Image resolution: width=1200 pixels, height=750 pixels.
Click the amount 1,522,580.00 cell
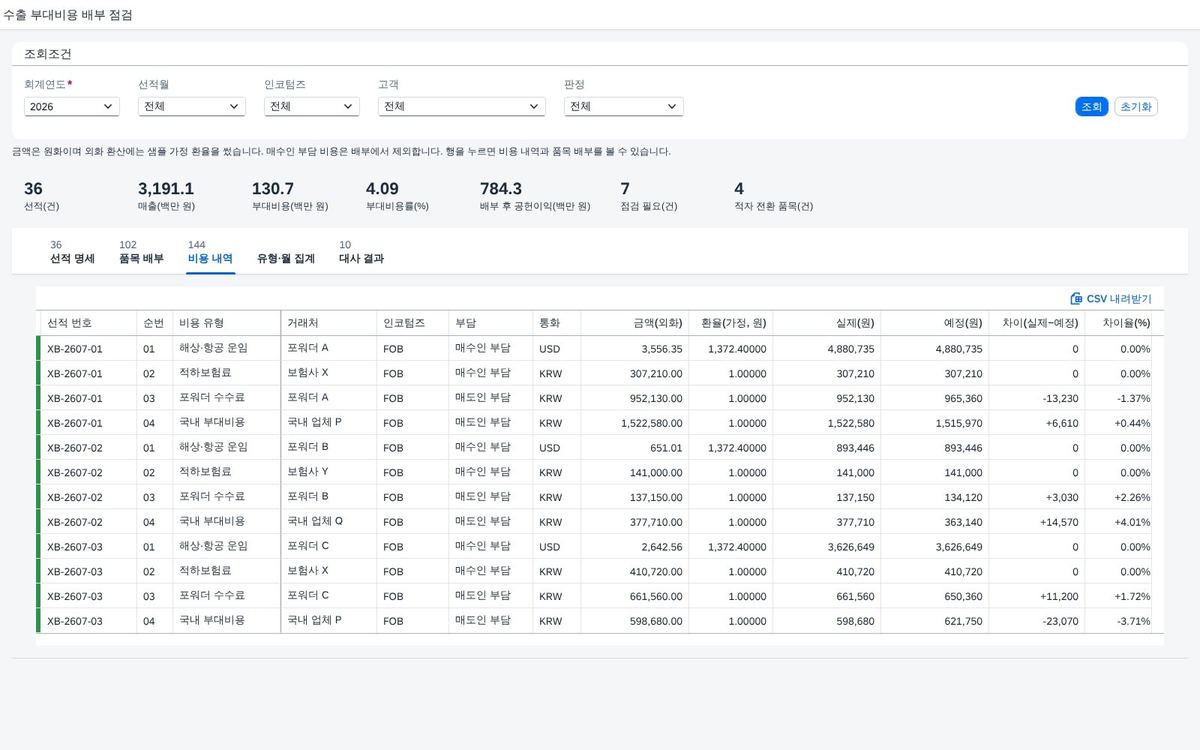(636, 423)
